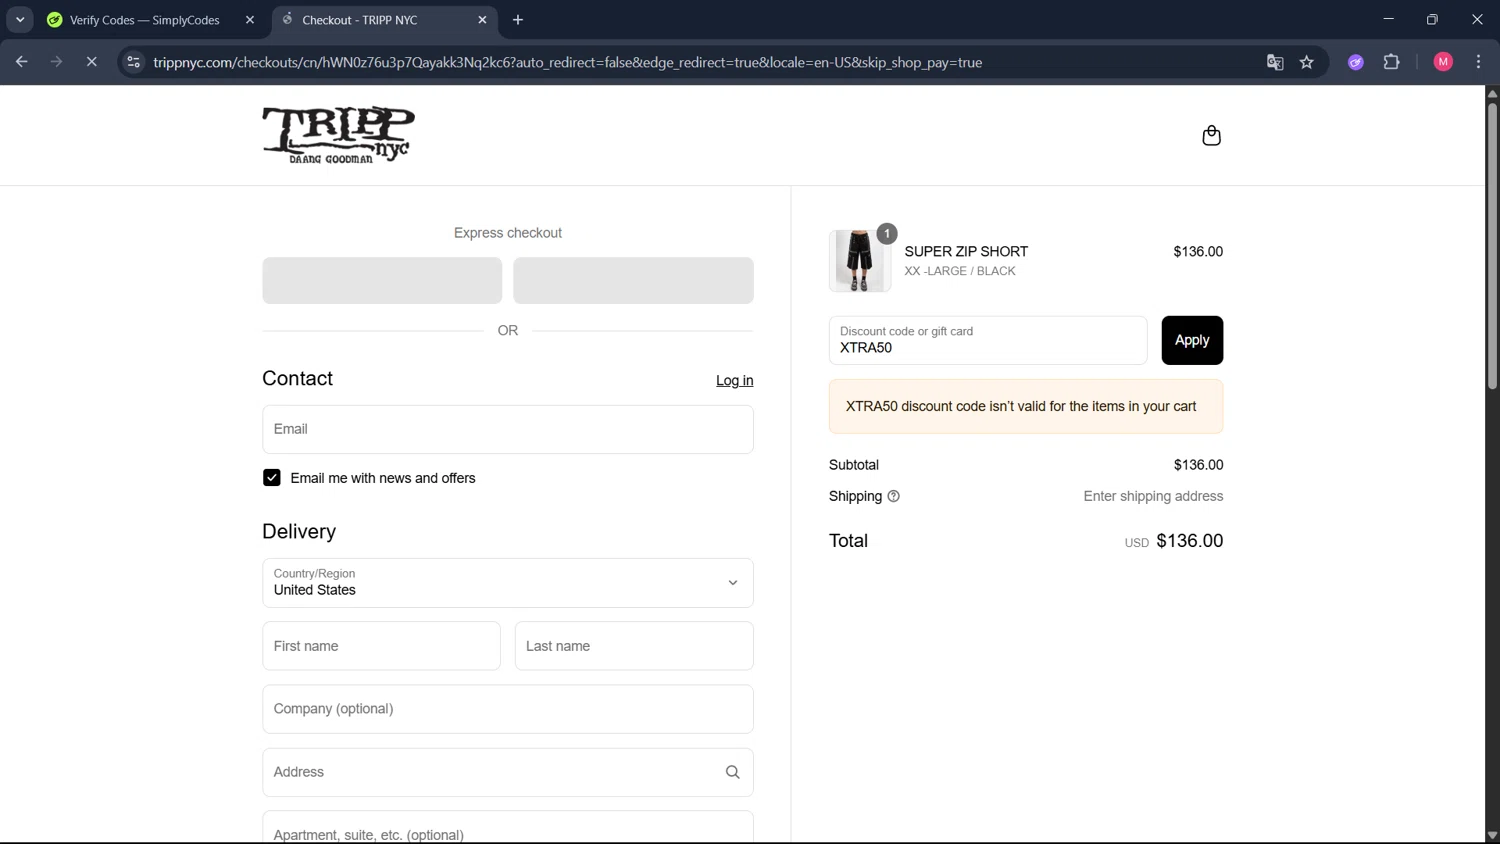Restore down the browser window
The width and height of the screenshot is (1500, 844).
coord(1432,19)
